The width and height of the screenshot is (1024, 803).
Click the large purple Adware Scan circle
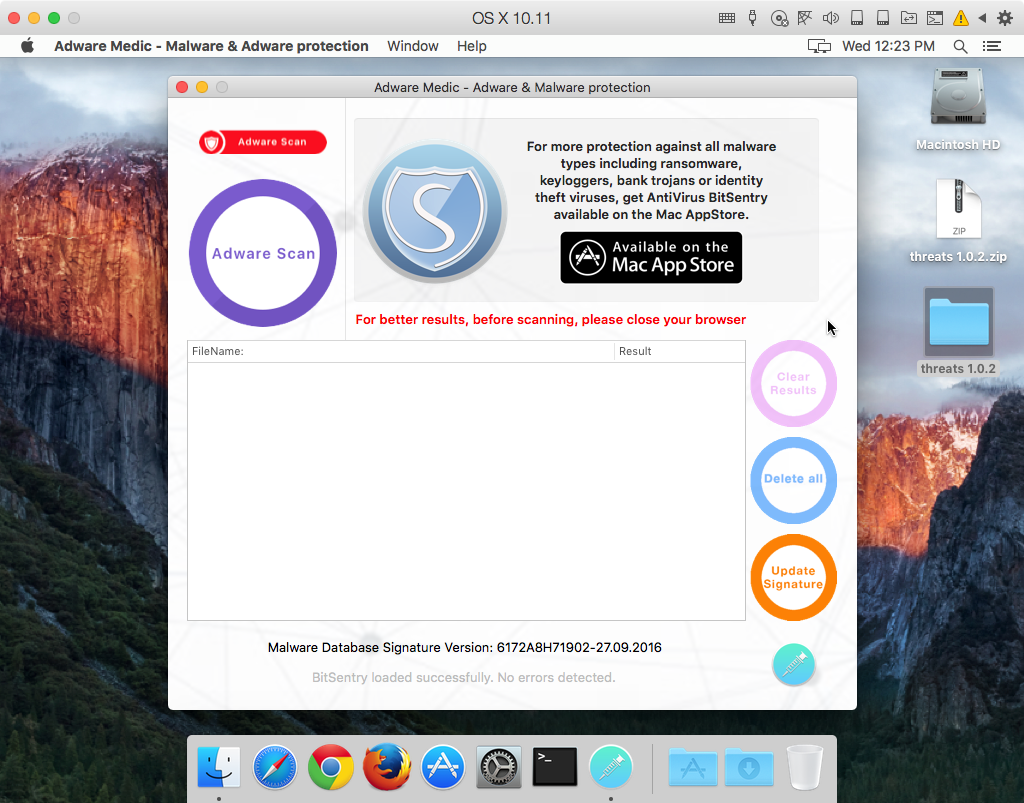(x=263, y=253)
